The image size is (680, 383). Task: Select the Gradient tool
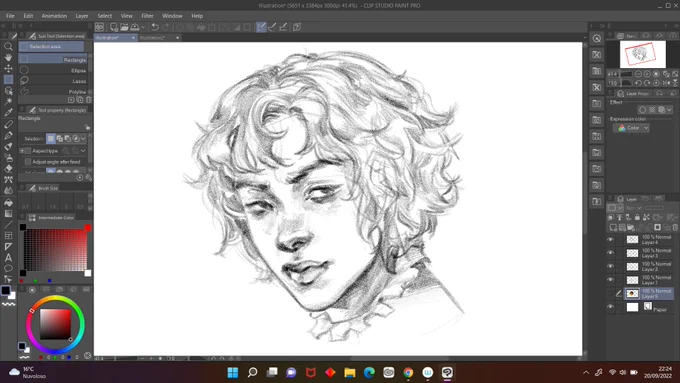8,213
